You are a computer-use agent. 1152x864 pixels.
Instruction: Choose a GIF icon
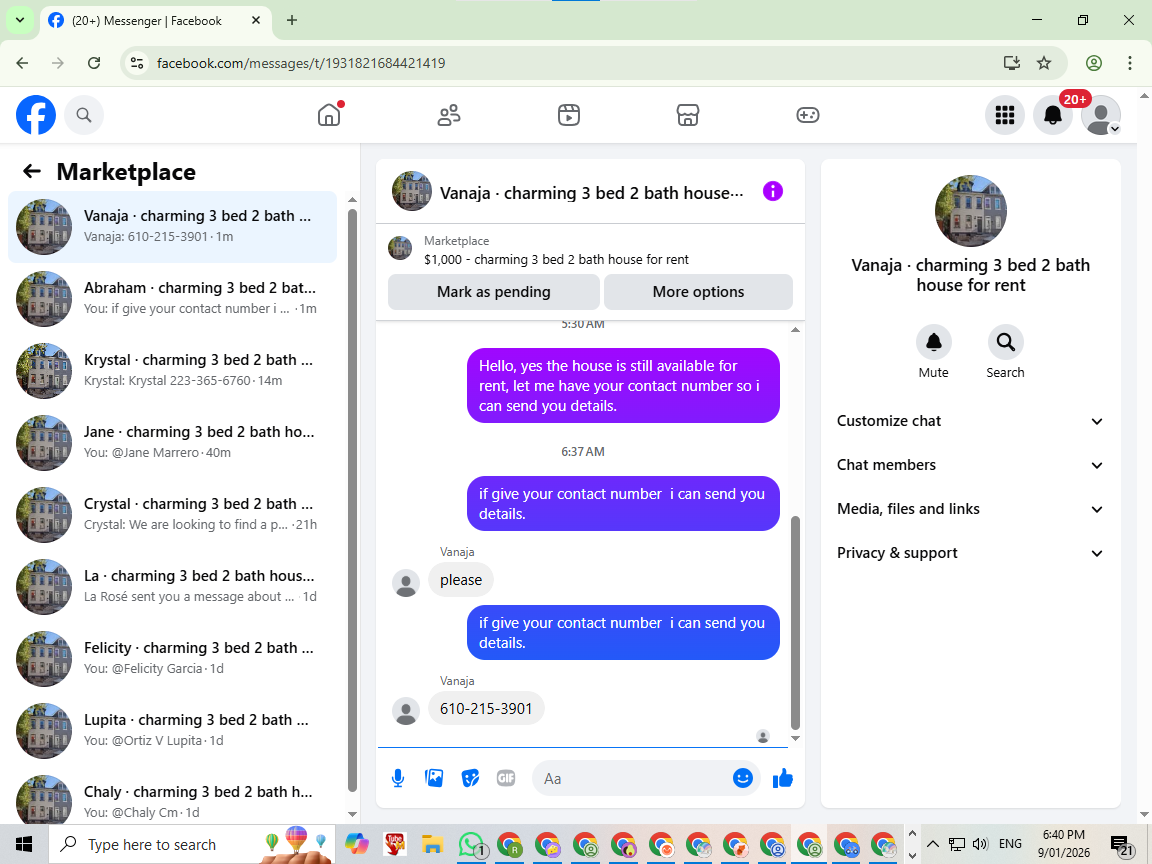click(x=506, y=778)
